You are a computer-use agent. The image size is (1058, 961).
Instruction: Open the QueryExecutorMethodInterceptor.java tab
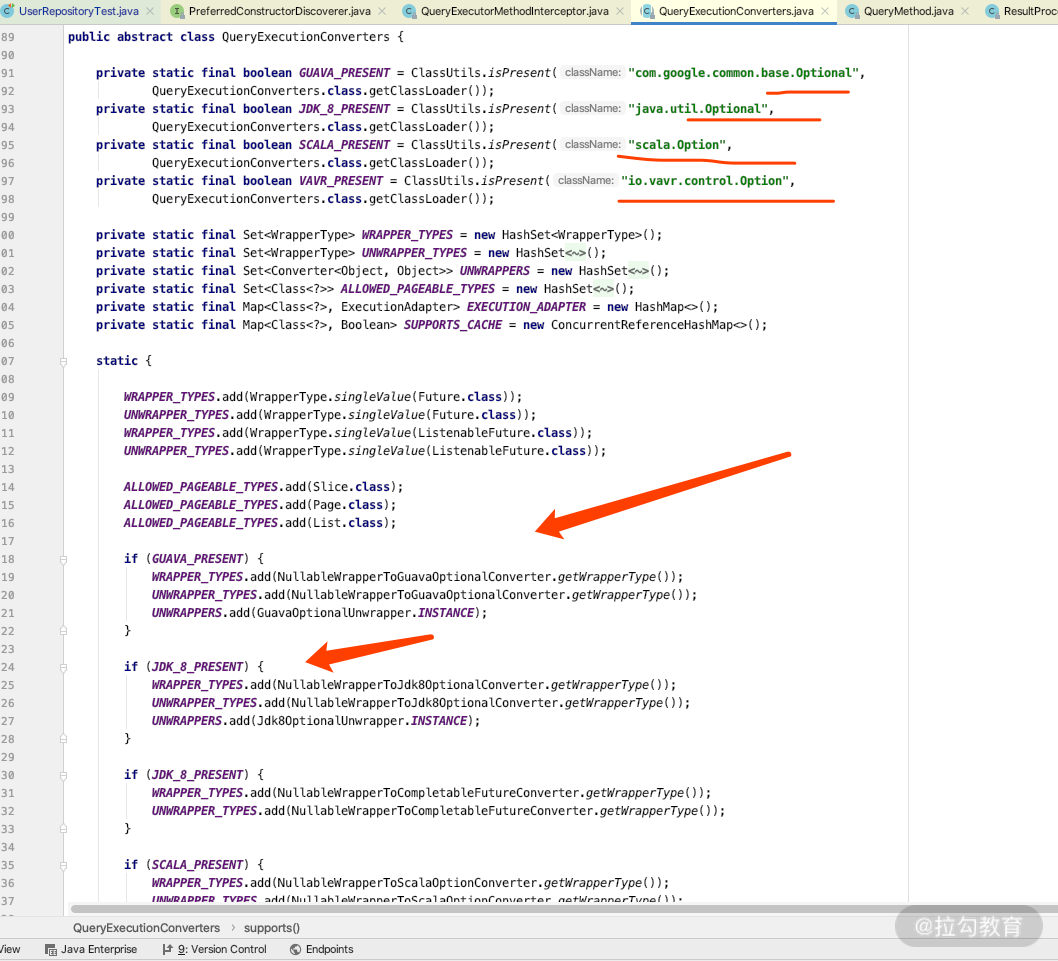[x=514, y=11]
